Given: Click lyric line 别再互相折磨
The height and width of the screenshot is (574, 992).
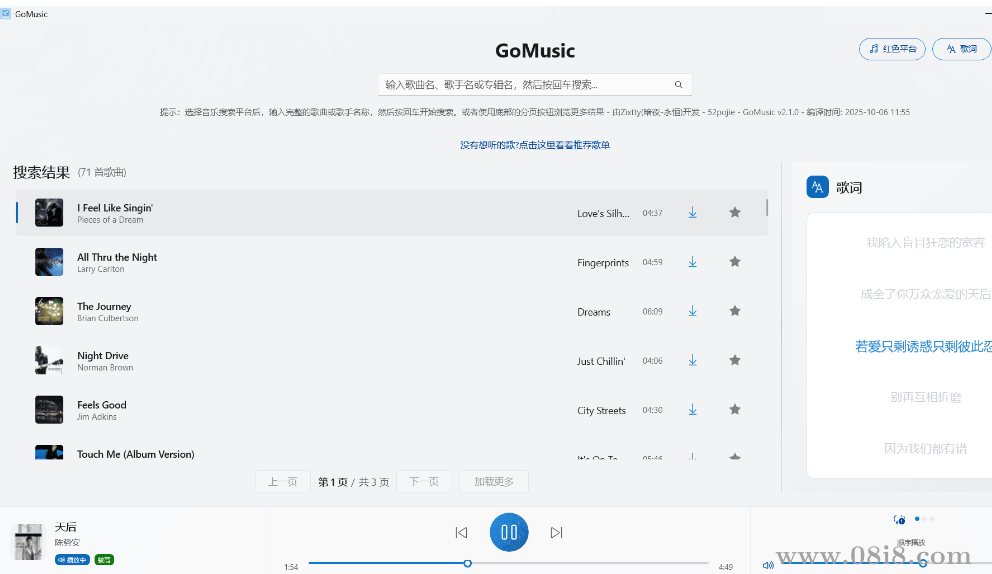Looking at the screenshot, I should click(926, 397).
